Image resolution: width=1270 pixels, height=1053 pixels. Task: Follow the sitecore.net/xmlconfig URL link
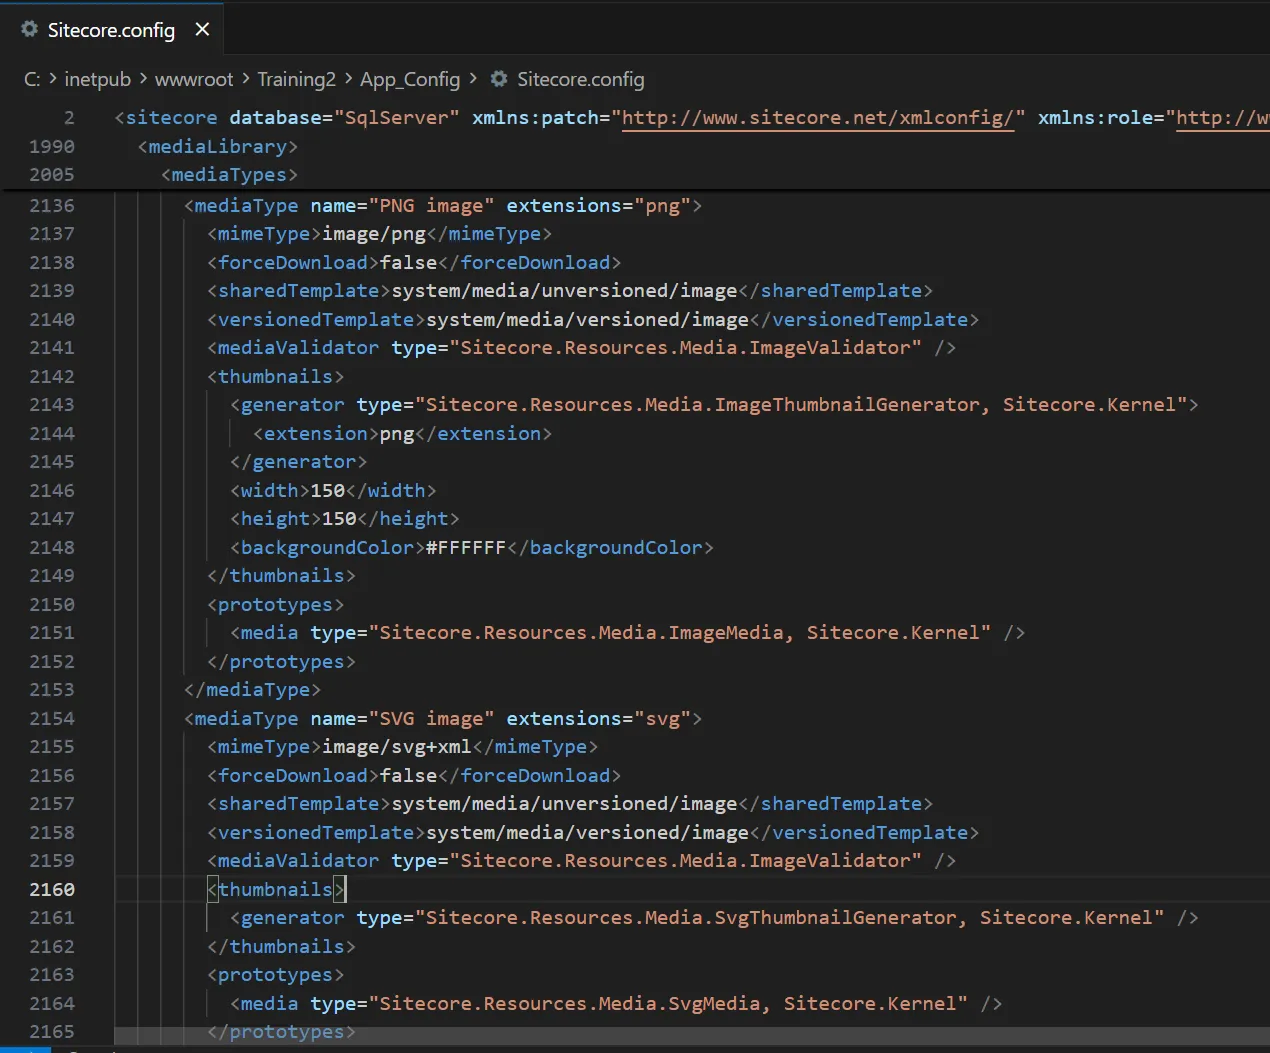pos(818,118)
